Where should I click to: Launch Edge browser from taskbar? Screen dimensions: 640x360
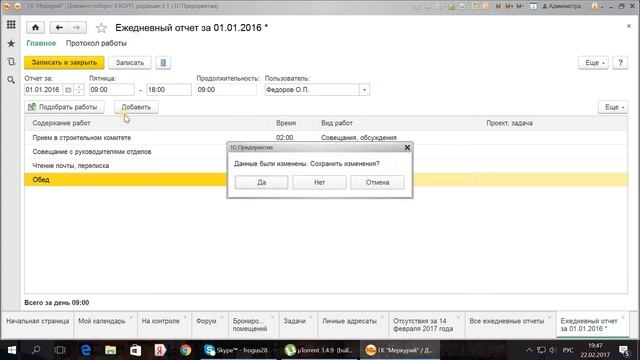click(86, 350)
